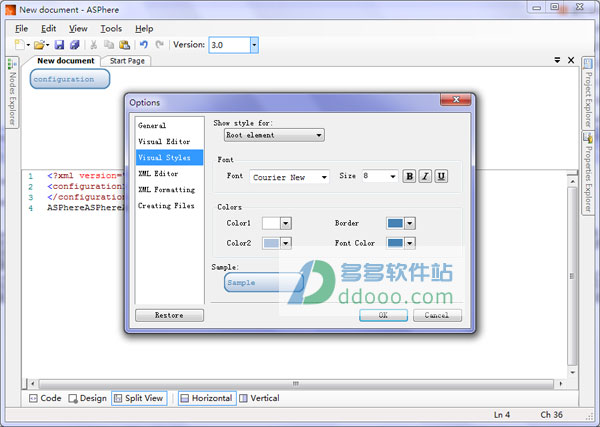Open the Version 3.0 dropdown
600x427 pixels.
point(254,45)
